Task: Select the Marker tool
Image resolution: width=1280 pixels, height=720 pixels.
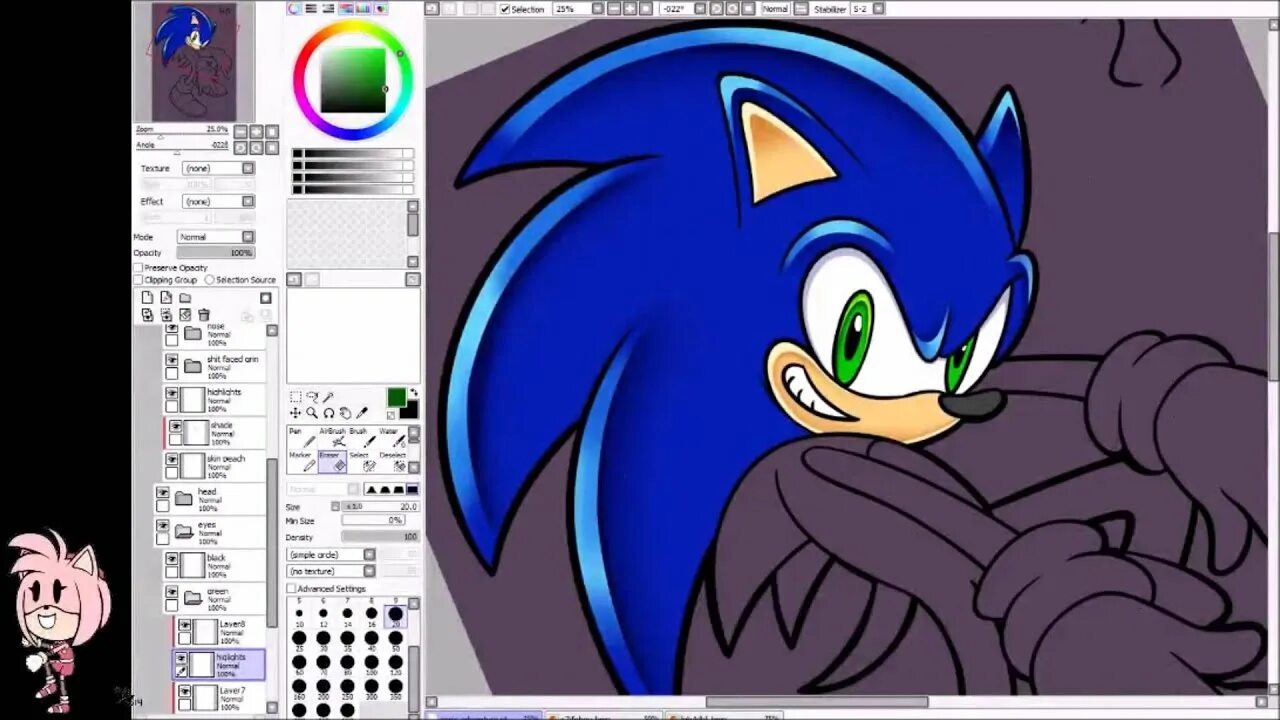Action: (x=304, y=461)
